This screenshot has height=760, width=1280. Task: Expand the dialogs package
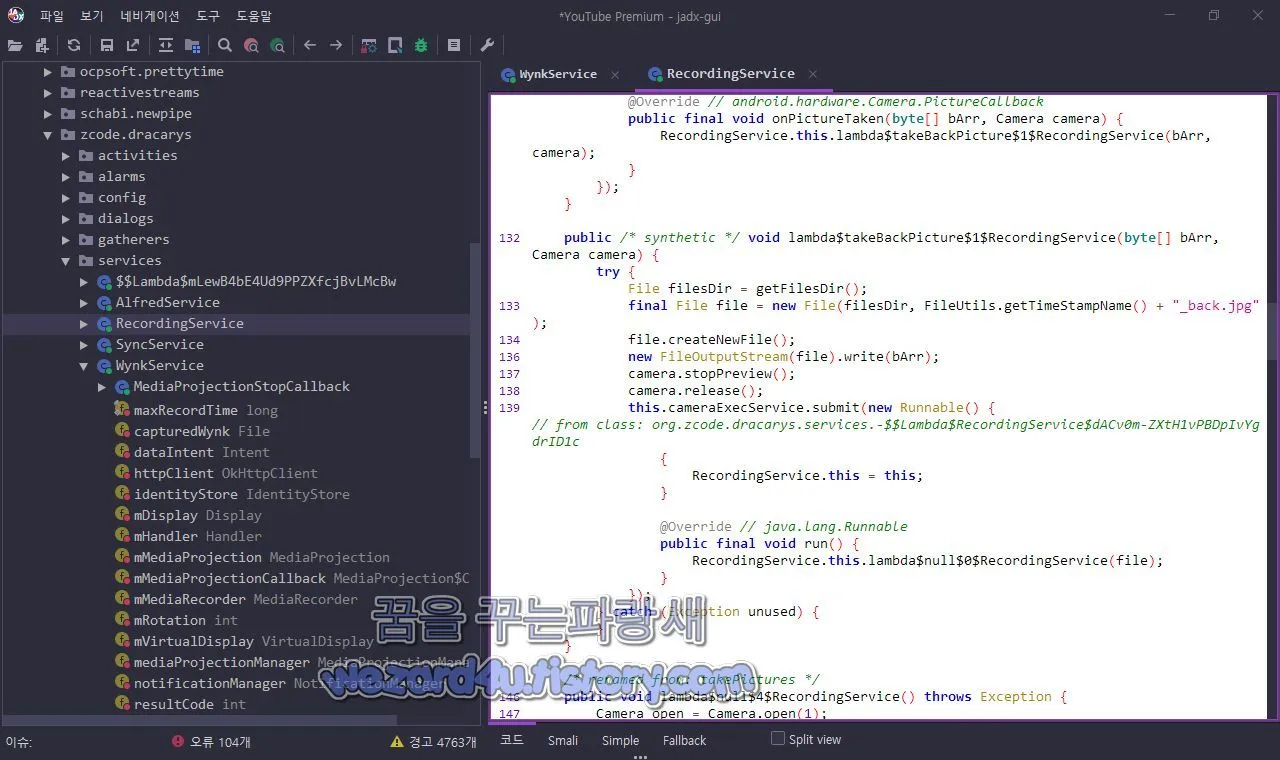(x=66, y=219)
